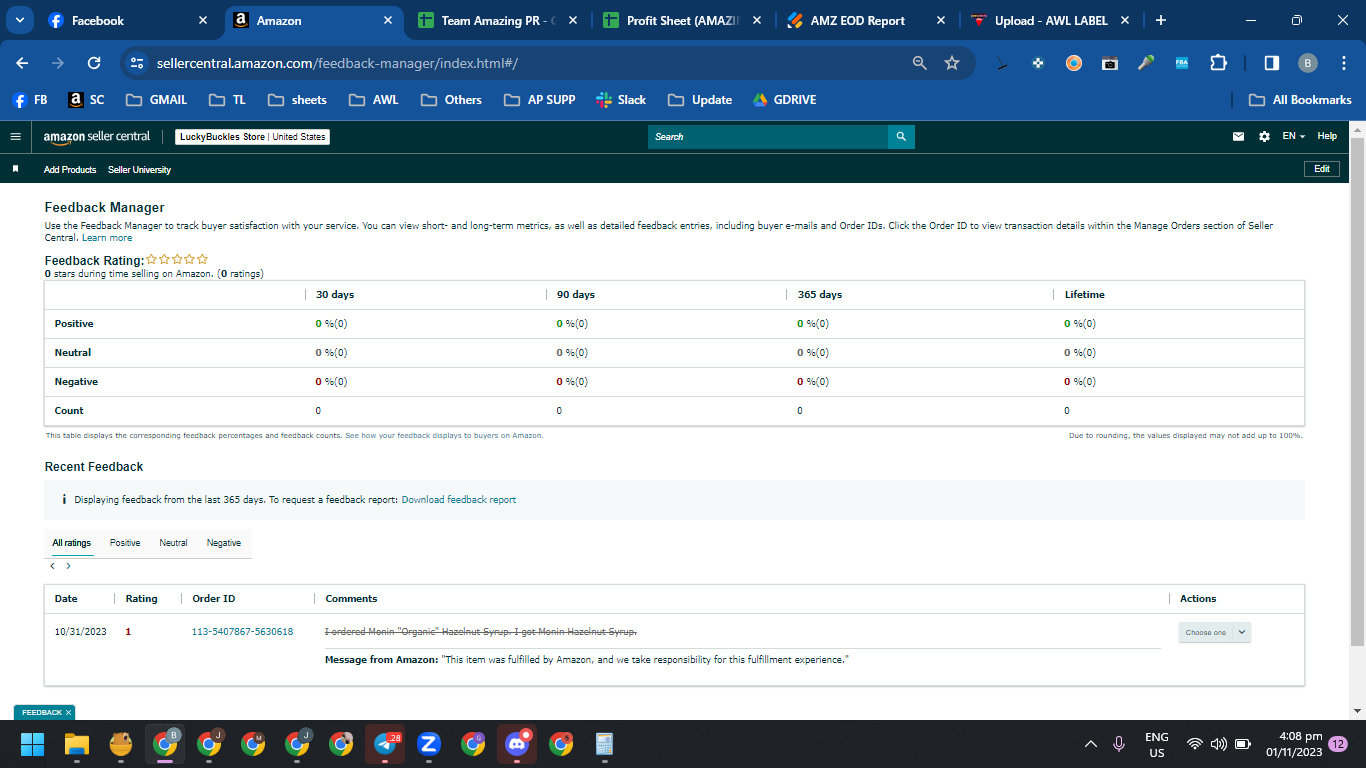Open the Seller University link
1366x768 pixels.
[x=139, y=170]
